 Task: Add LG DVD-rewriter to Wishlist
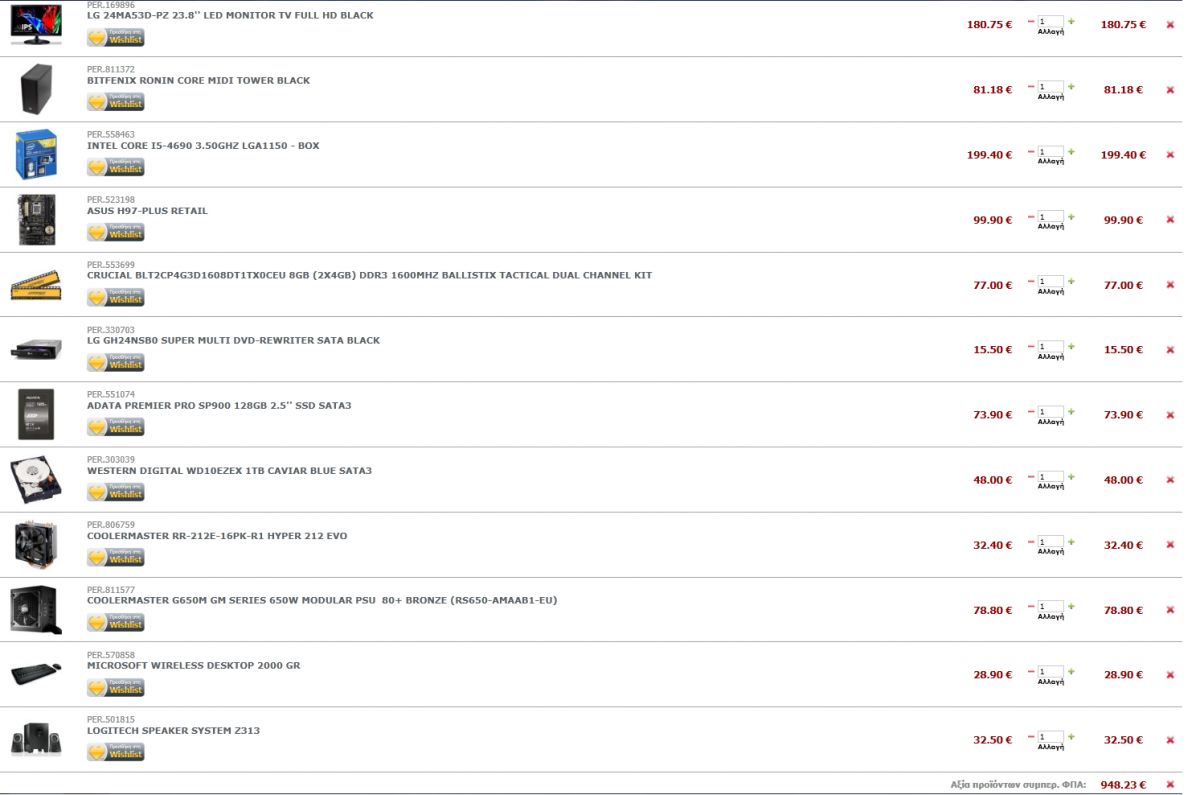(116, 362)
